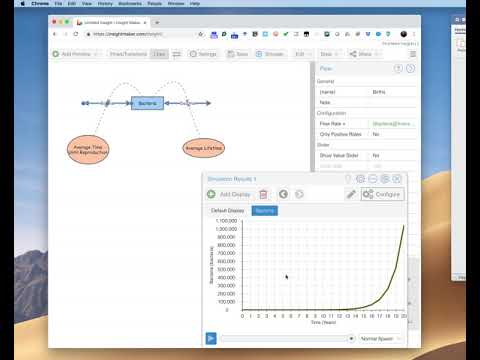The height and width of the screenshot is (360, 480).
Task: Open the Add Primitive menu
Action: coord(77,54)
